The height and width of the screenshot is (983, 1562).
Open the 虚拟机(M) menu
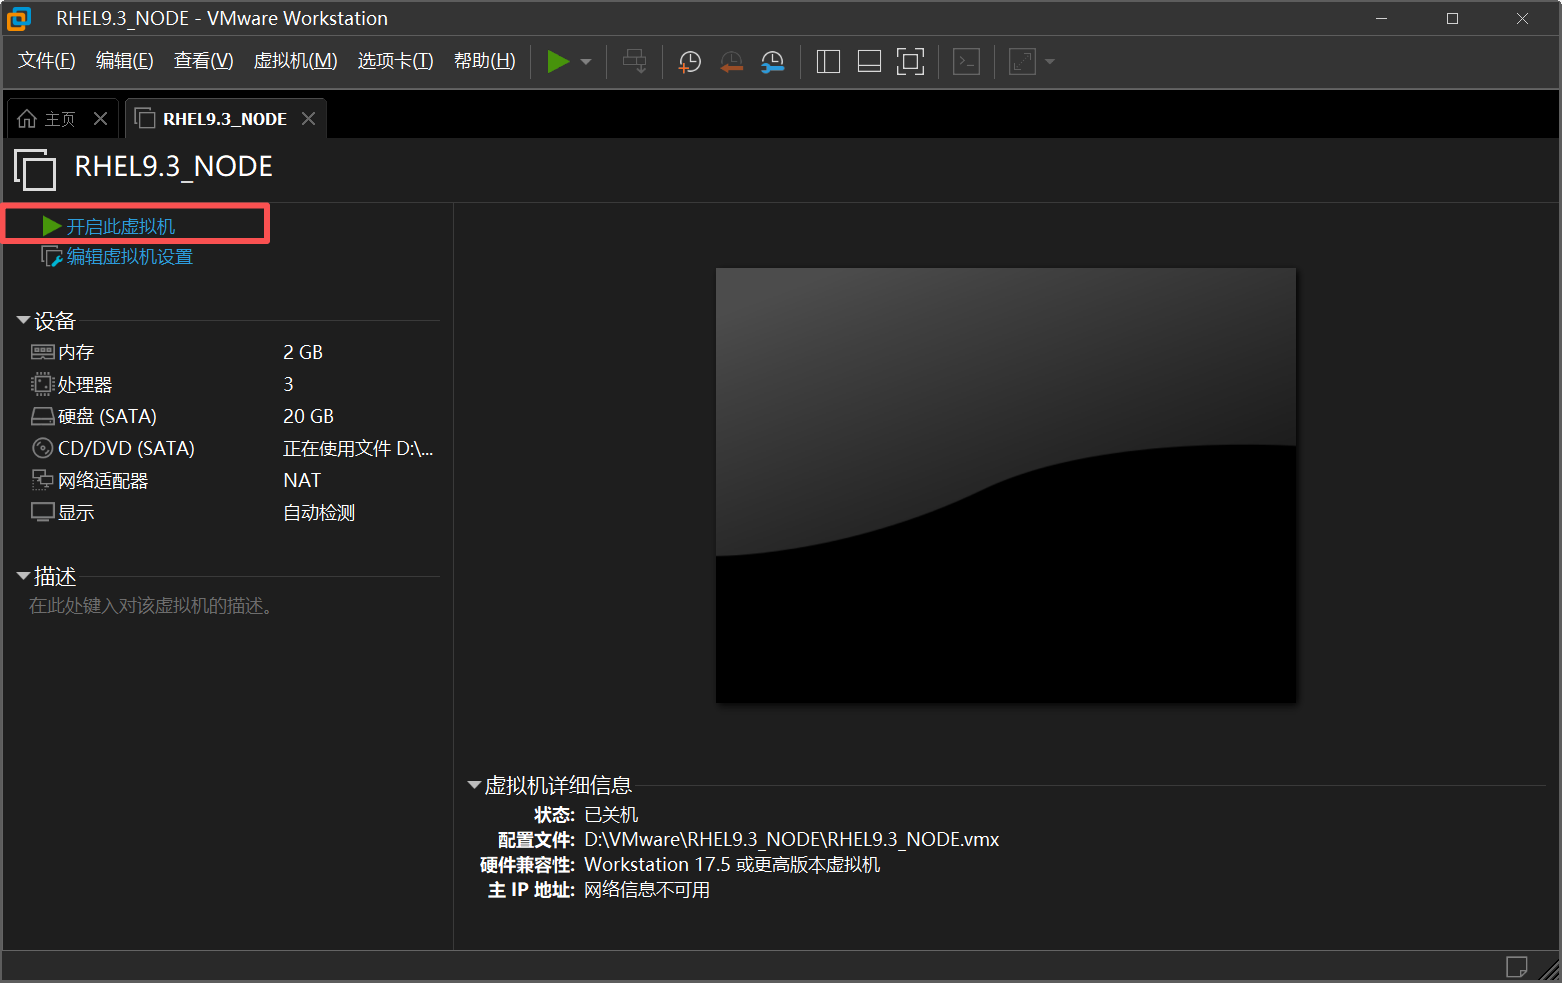[x=296, y=61]
